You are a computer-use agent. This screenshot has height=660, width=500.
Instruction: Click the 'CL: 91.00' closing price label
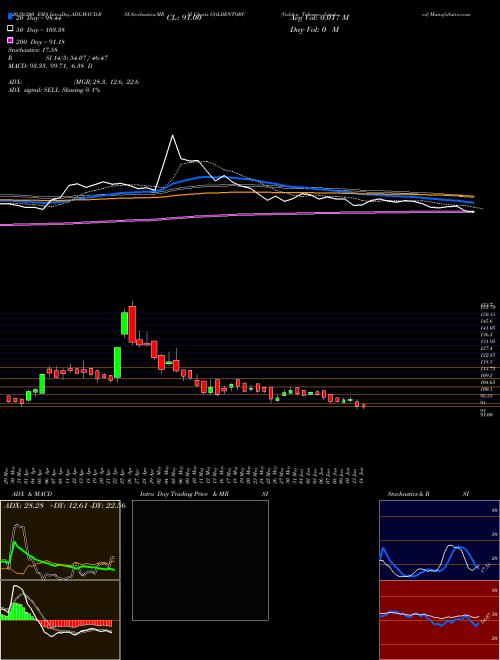pos(184,18)
